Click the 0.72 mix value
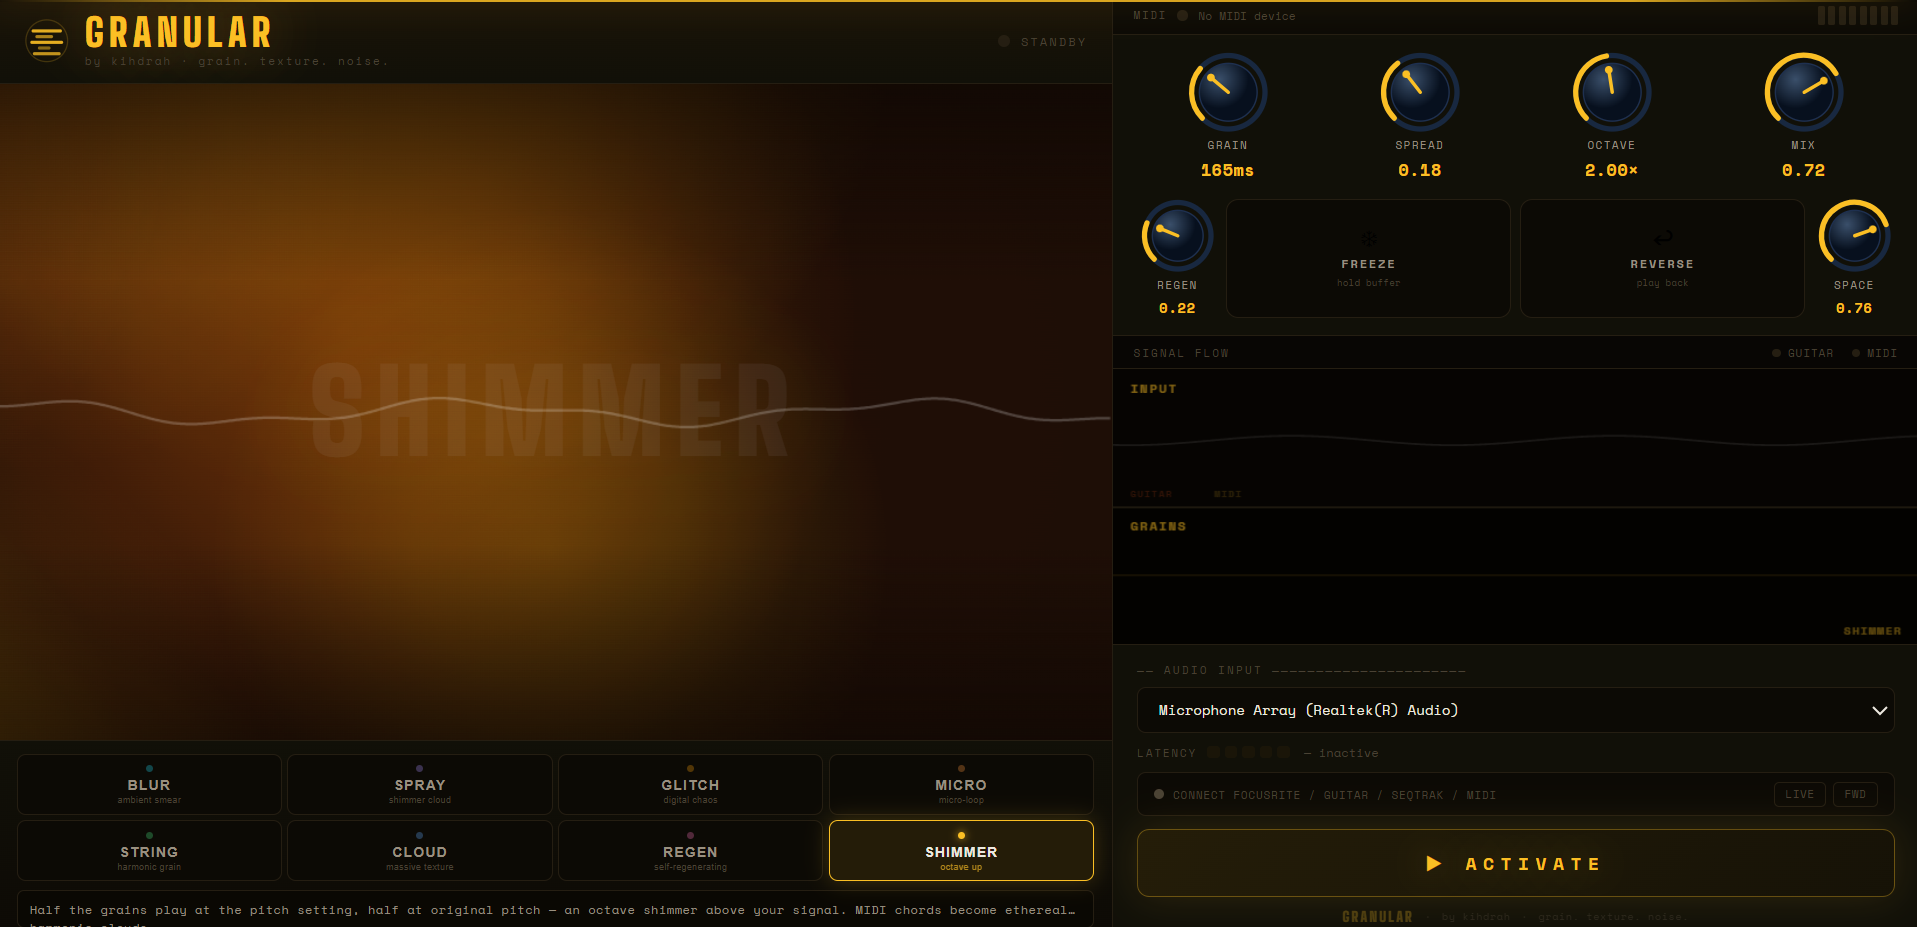Viewport: 1917px width, 927px height. tap(1803, 171)
